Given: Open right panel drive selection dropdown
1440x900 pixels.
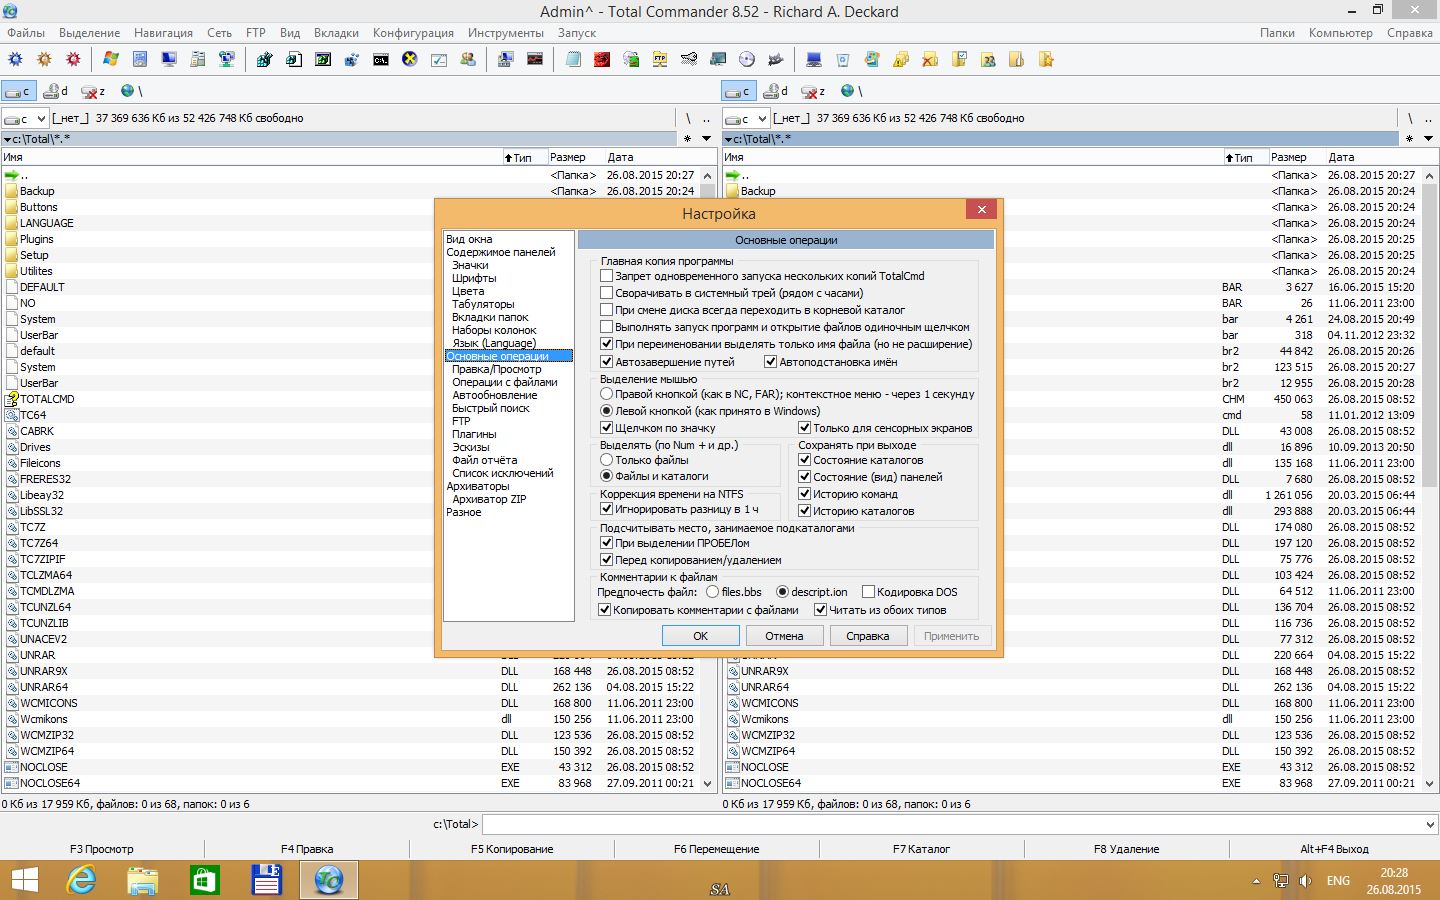Looking at the screenshot, I should [746, 118].
